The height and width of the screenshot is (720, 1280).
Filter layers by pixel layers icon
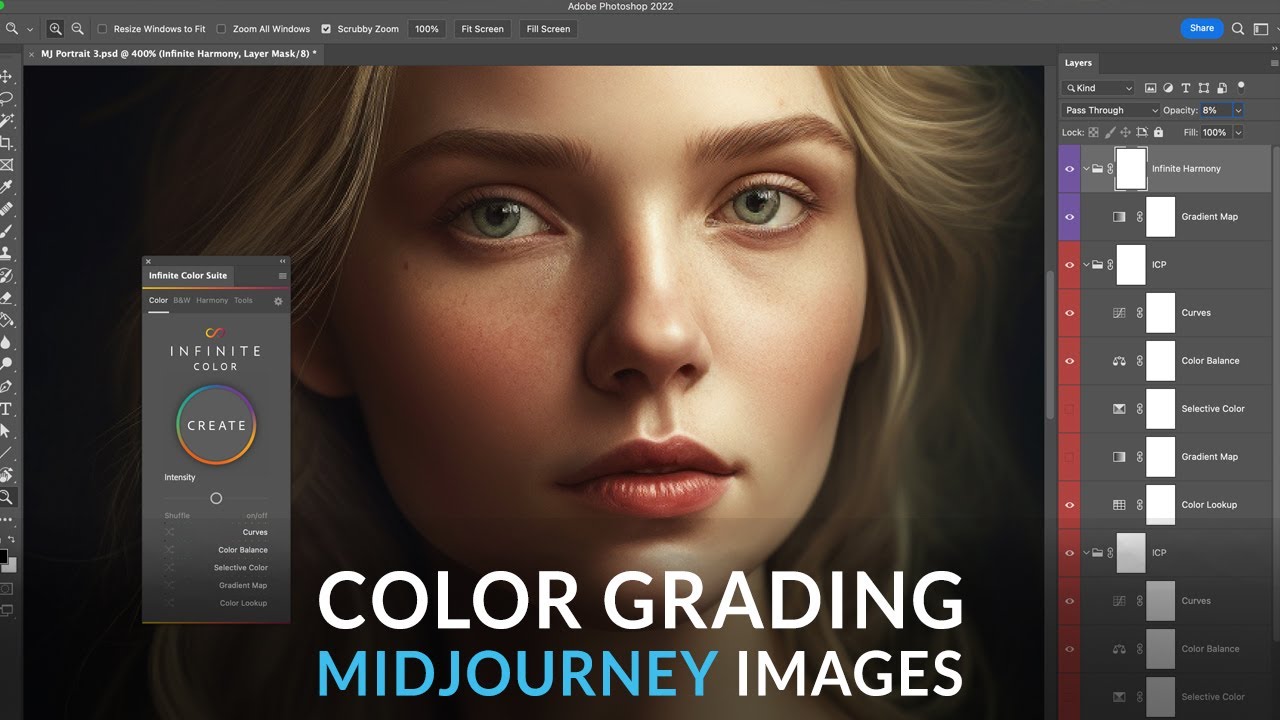pos(1150,88)
